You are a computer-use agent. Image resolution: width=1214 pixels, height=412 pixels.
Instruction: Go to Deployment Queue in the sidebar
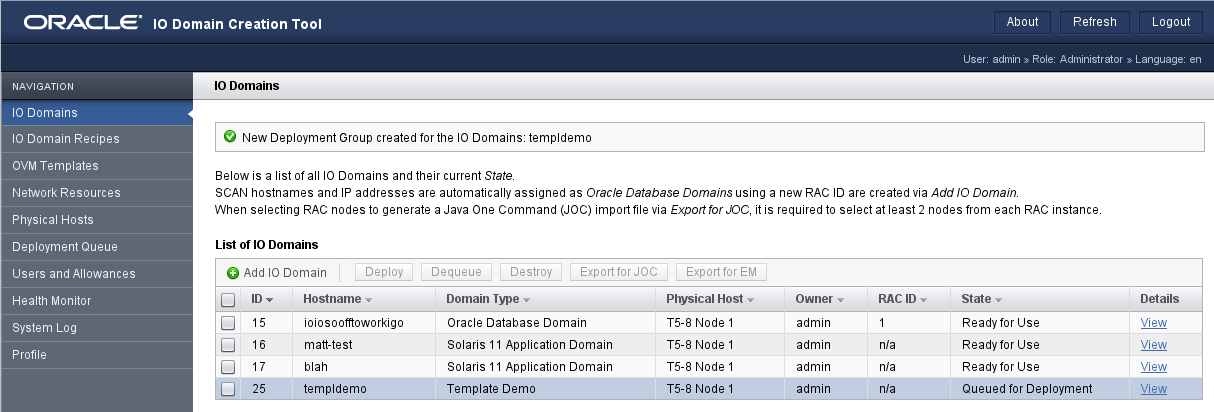[x=65, y=247]
